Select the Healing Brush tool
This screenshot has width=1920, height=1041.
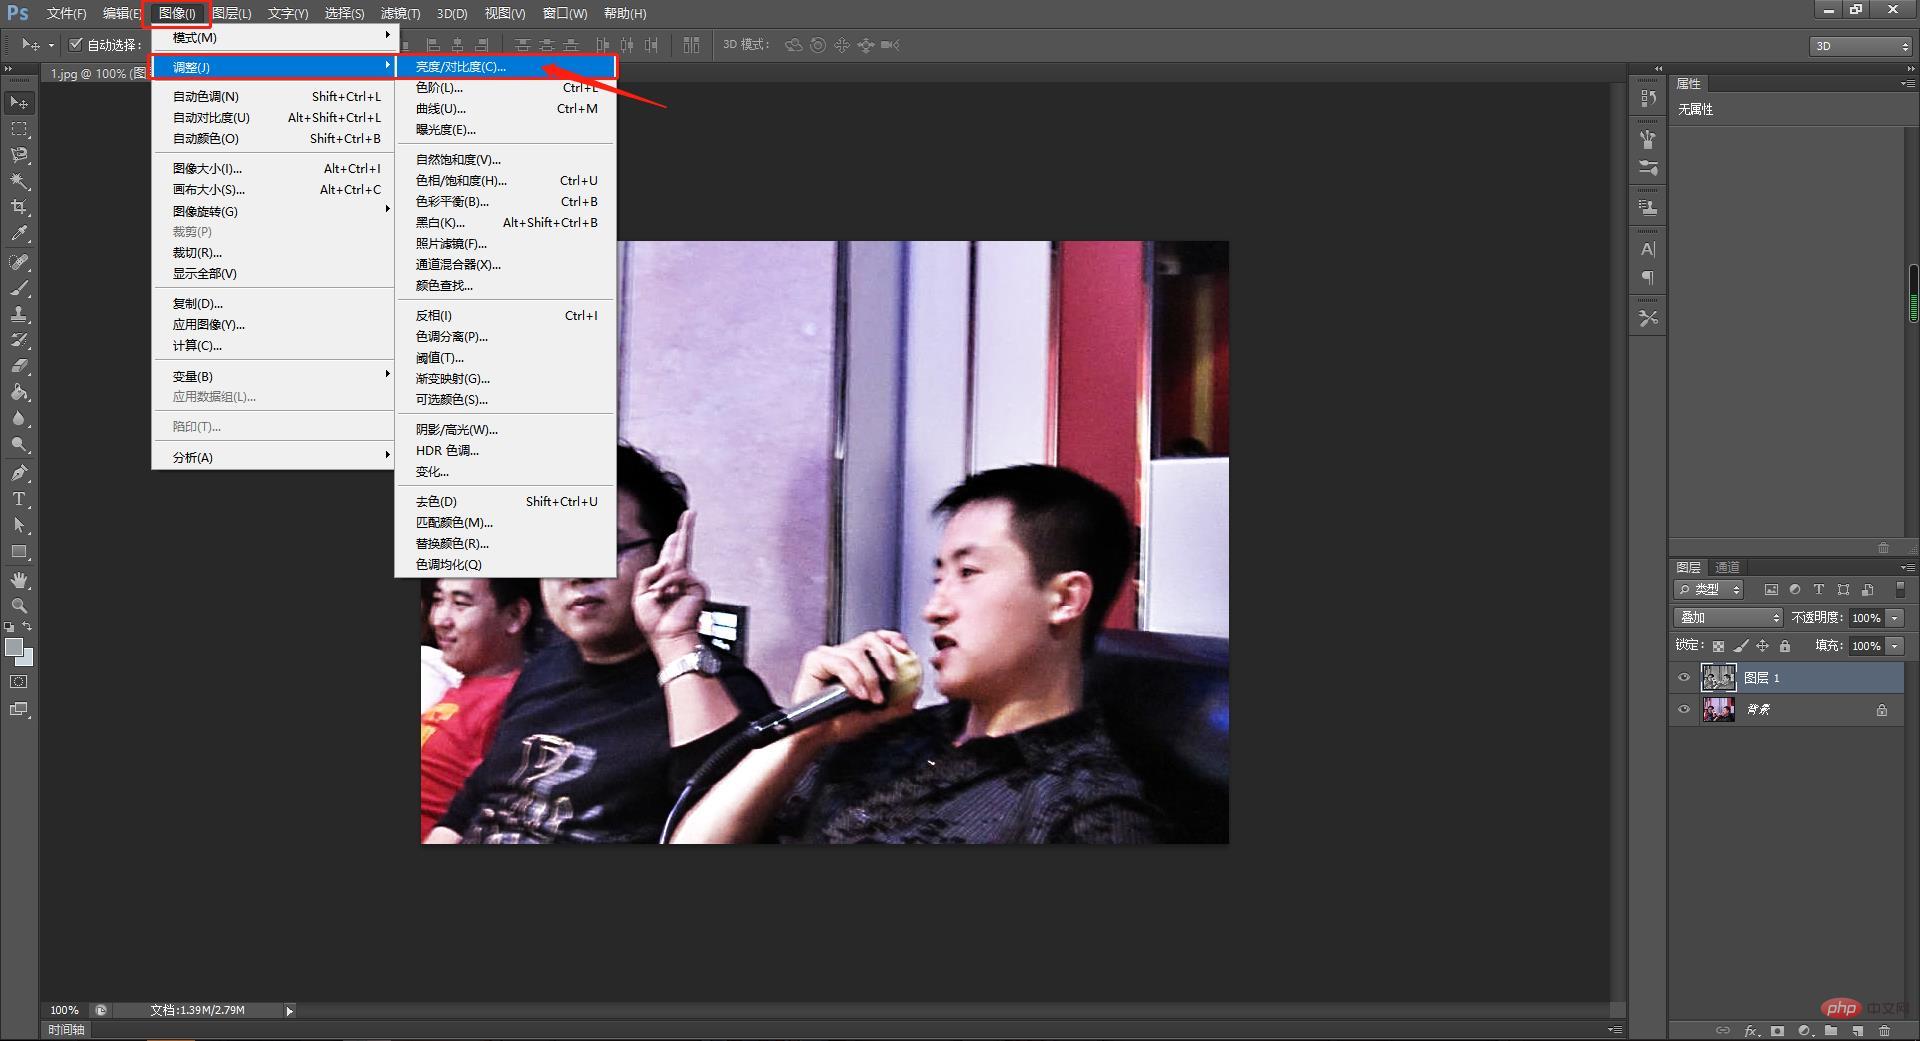coord(19,262)
